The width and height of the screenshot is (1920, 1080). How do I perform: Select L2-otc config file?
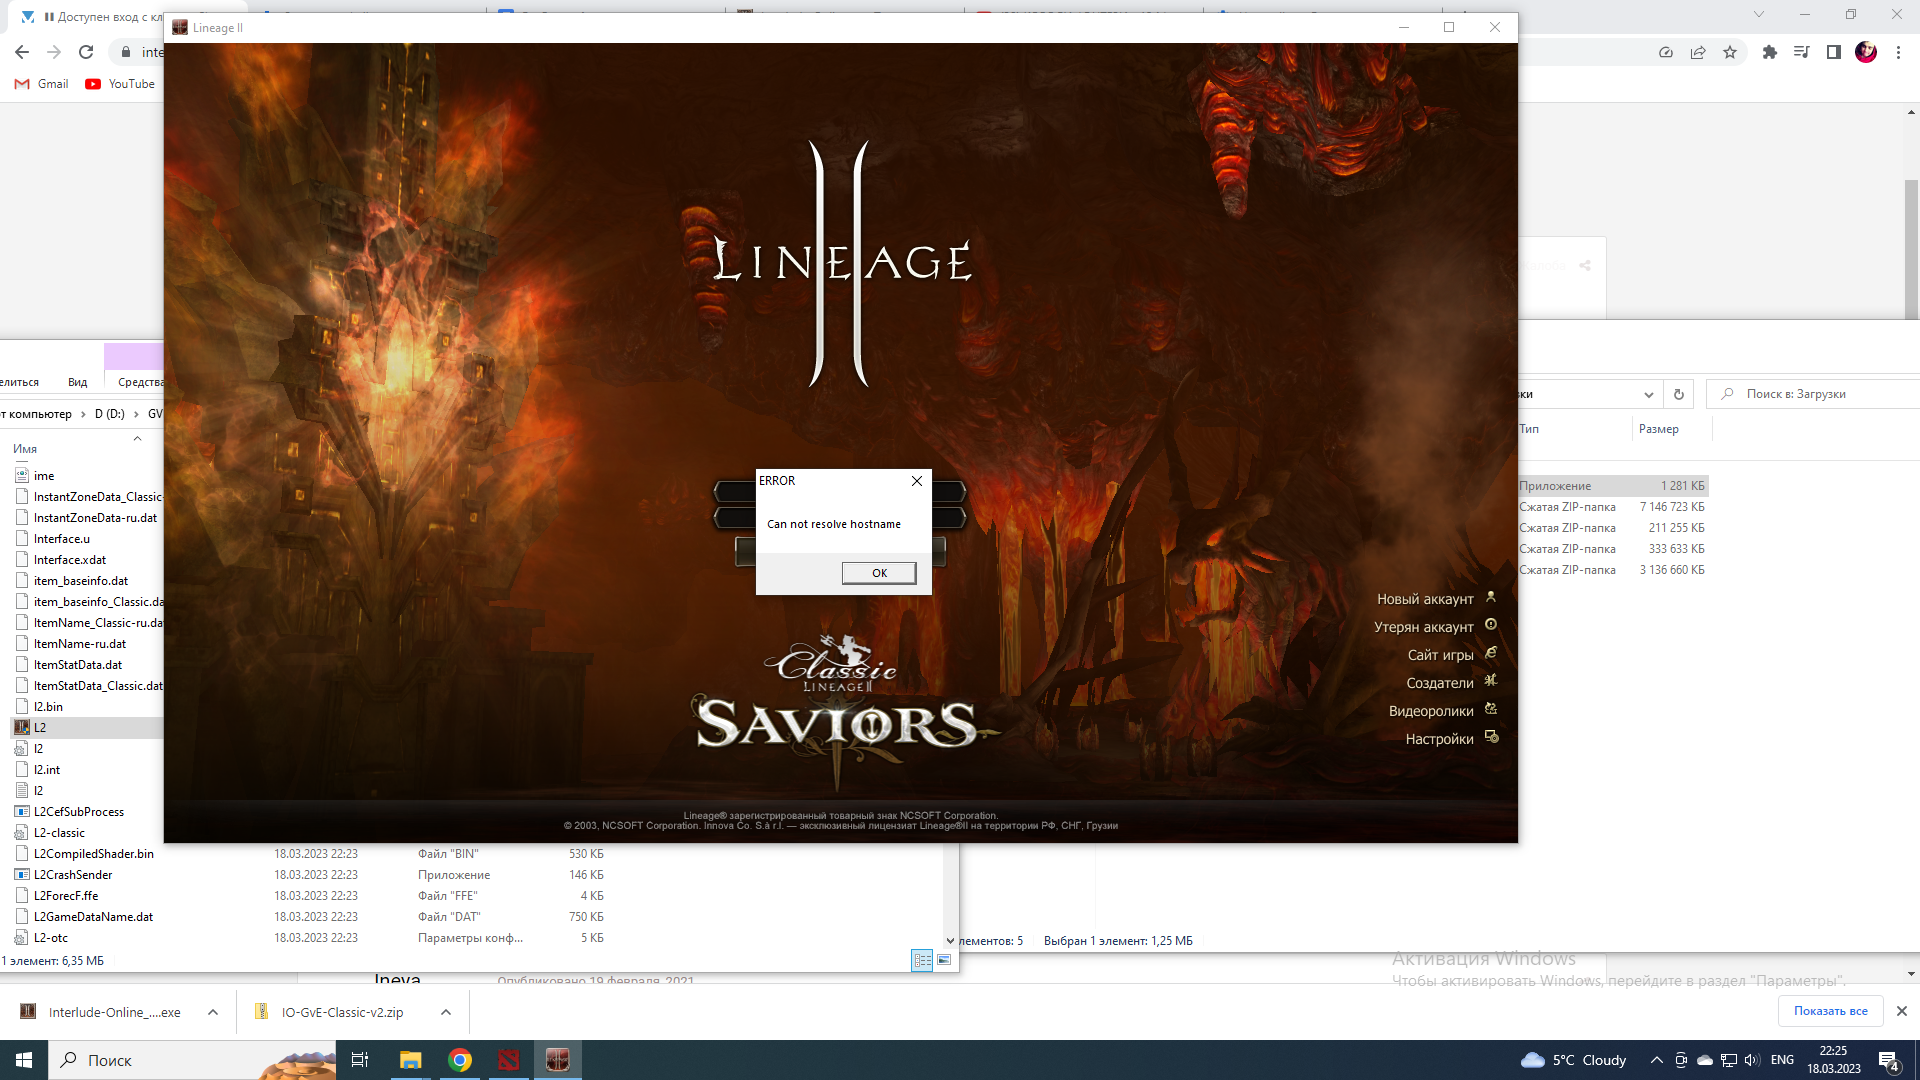pyautogui.click(x=51, y=938)
